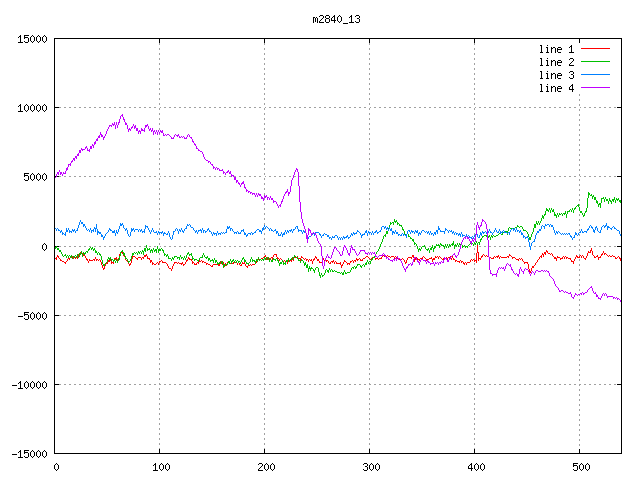Click the purple line's highest peak
This screenshot has height=480, width=640.
pyautogui.click(x=122, y=115)
